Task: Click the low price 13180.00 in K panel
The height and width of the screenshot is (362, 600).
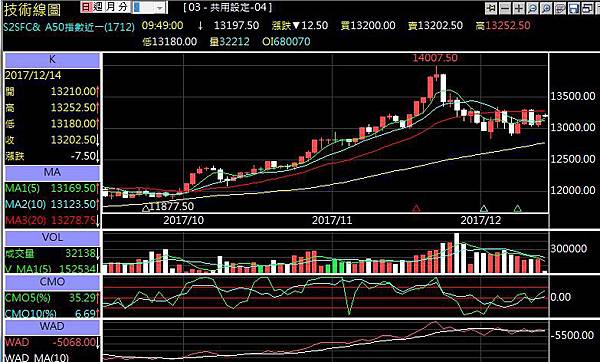Action: click(x=73, y=124)
